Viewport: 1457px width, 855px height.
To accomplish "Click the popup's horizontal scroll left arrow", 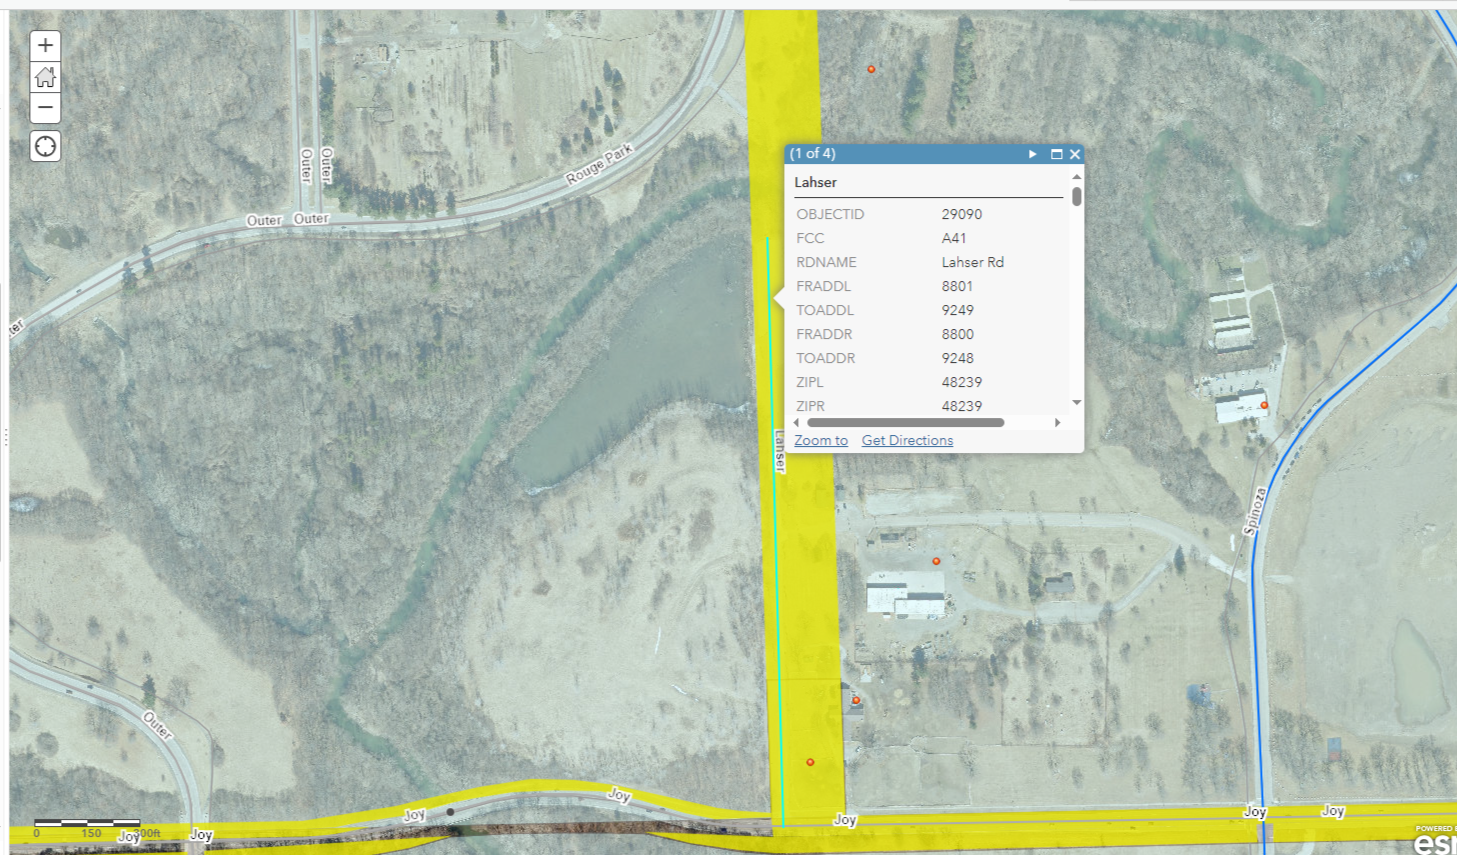I will pos(797,423).
